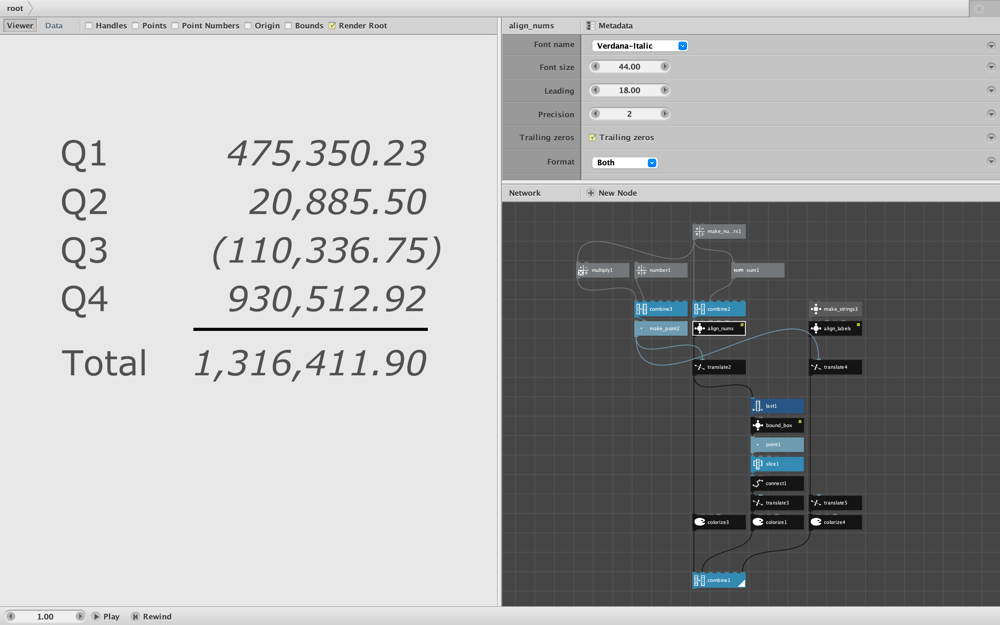Click the Metadata list icon
The width and height of the screenshot is (1000, 625).
pyautogui.click(x=591, y=26)
